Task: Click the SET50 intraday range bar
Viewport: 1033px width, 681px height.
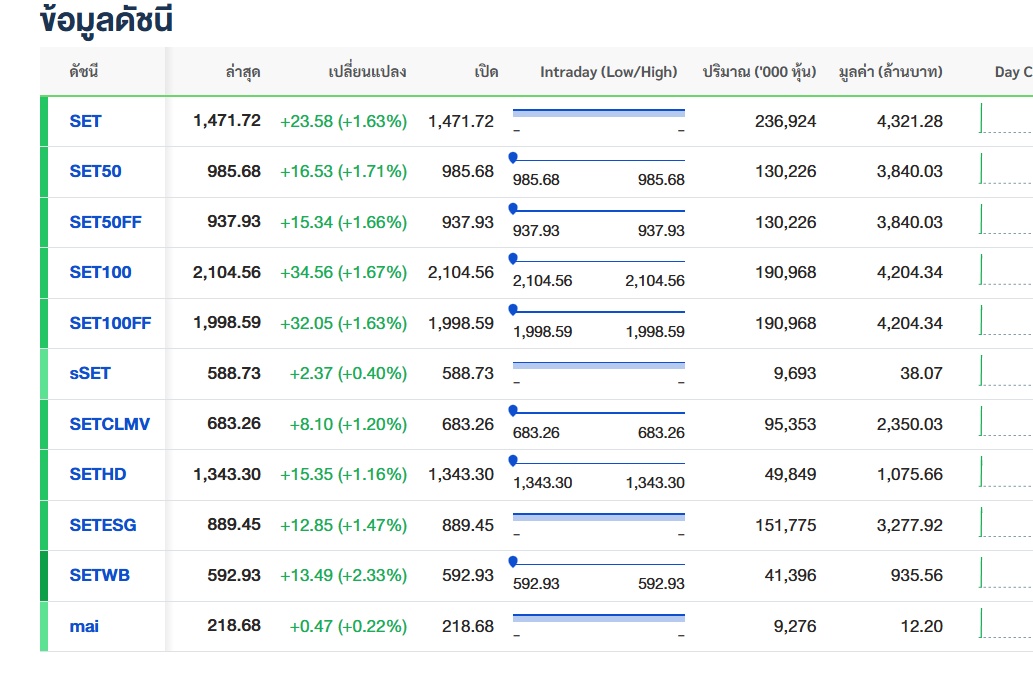Action: point(598,160)
